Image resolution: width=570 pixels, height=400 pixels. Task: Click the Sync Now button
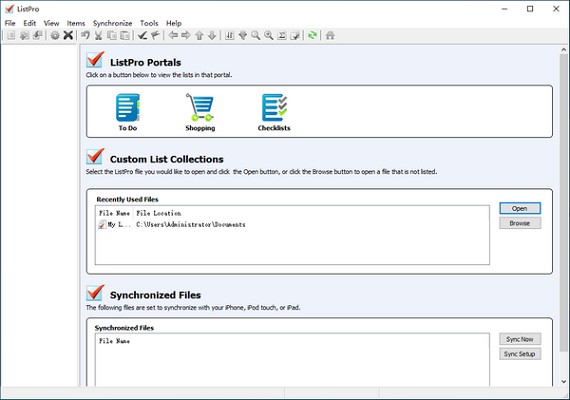click(x=520, y=339)
